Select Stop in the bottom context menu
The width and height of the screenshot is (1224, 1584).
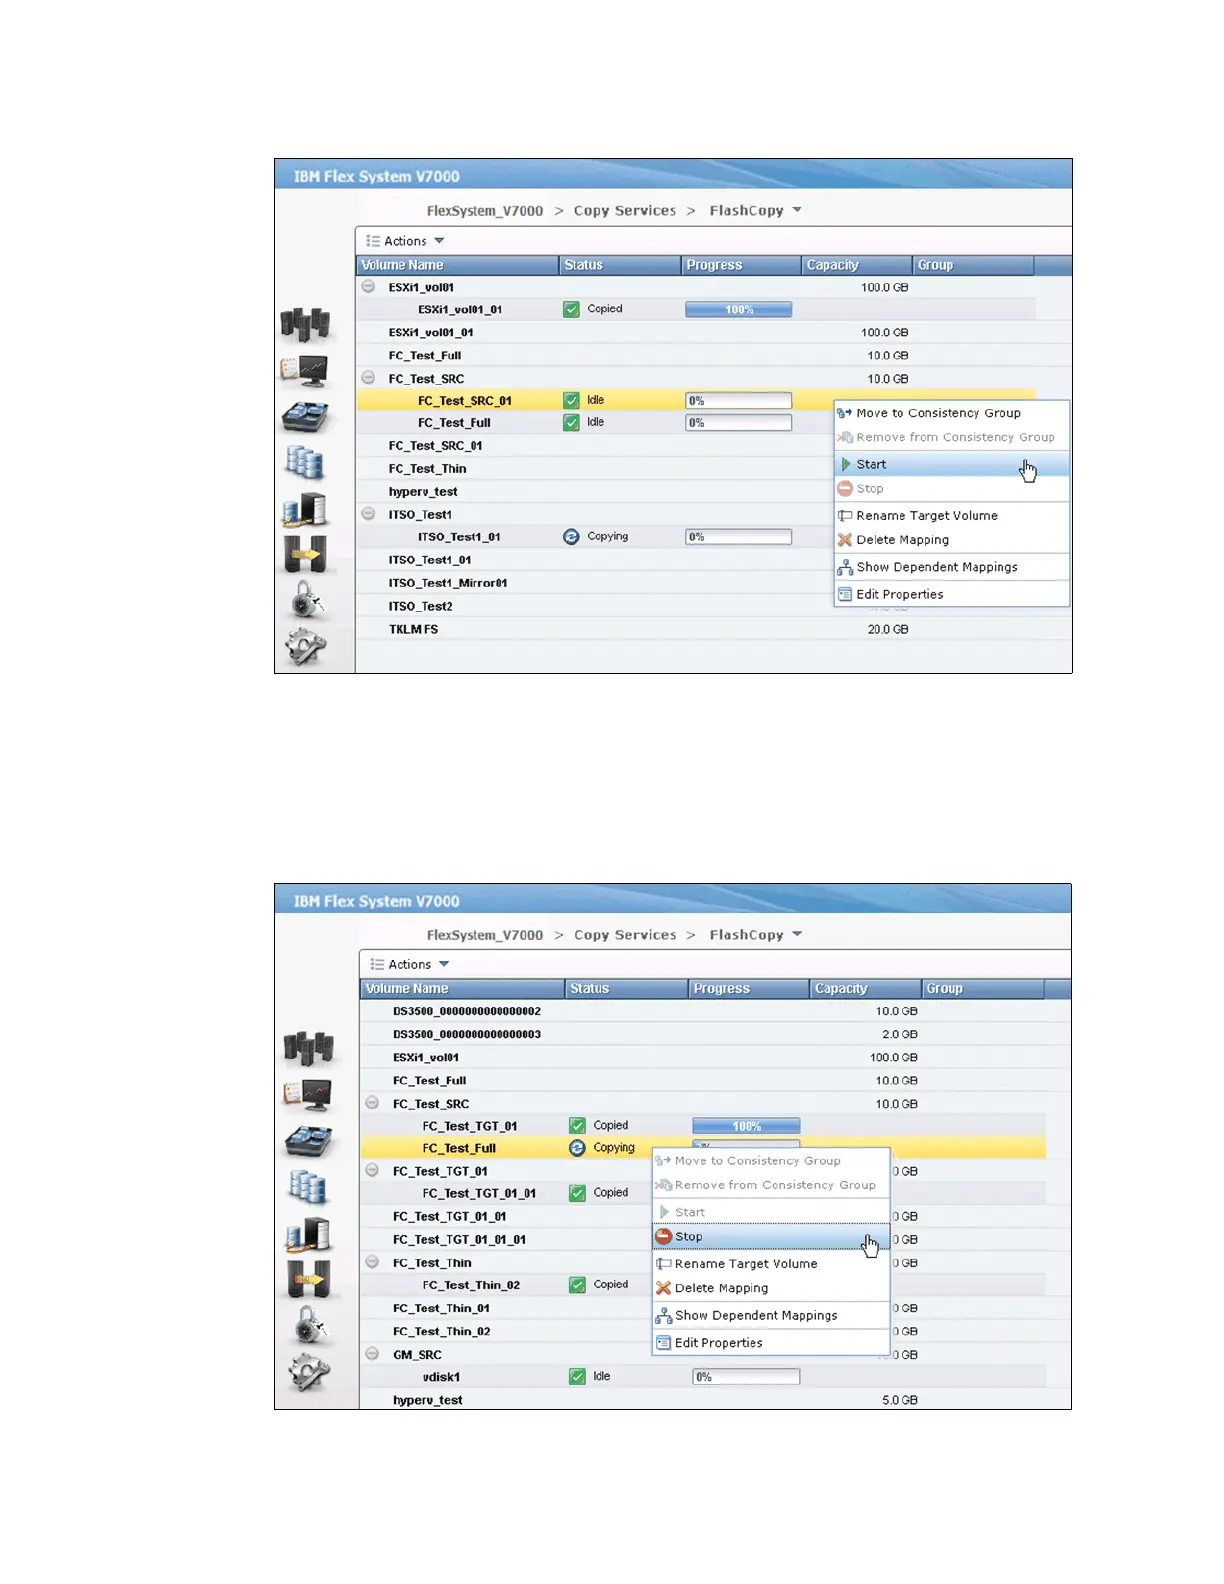pyautogui.click(x=771, y=1237)
